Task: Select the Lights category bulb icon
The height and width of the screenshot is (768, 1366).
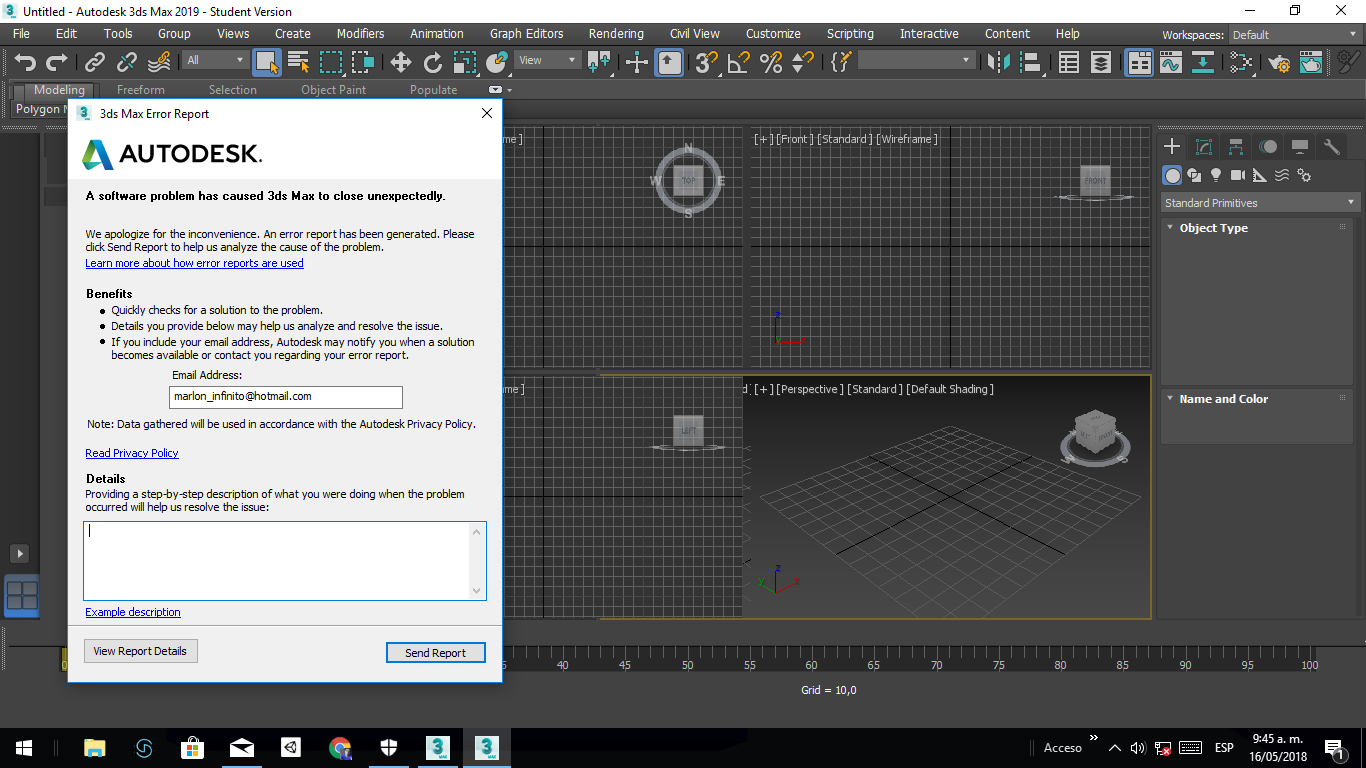Action: (x=1216, y=175)
